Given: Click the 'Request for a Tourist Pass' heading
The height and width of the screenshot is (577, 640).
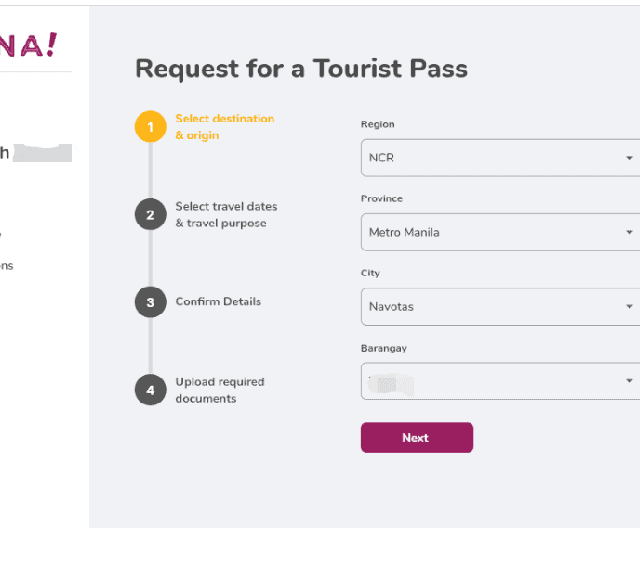Looking at the screenshot, I should (x=301, y=68).
